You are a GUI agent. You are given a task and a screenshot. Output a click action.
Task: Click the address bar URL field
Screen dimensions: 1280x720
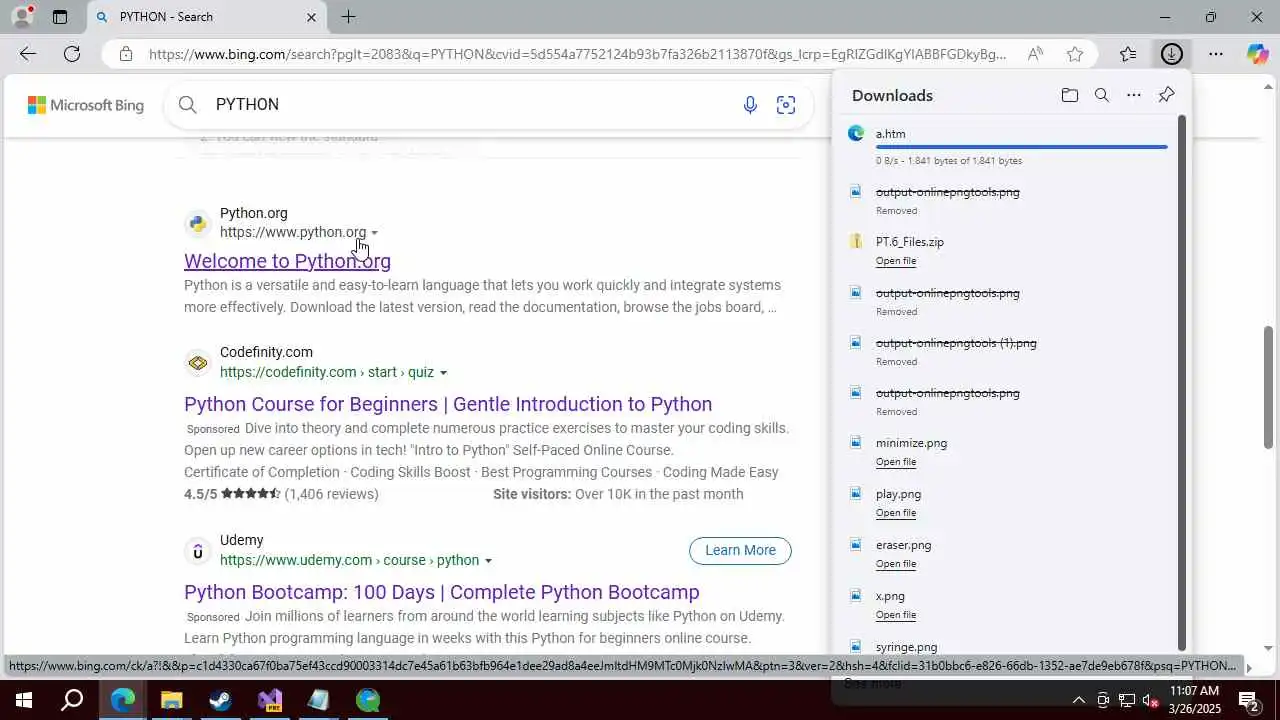[577, 54]
